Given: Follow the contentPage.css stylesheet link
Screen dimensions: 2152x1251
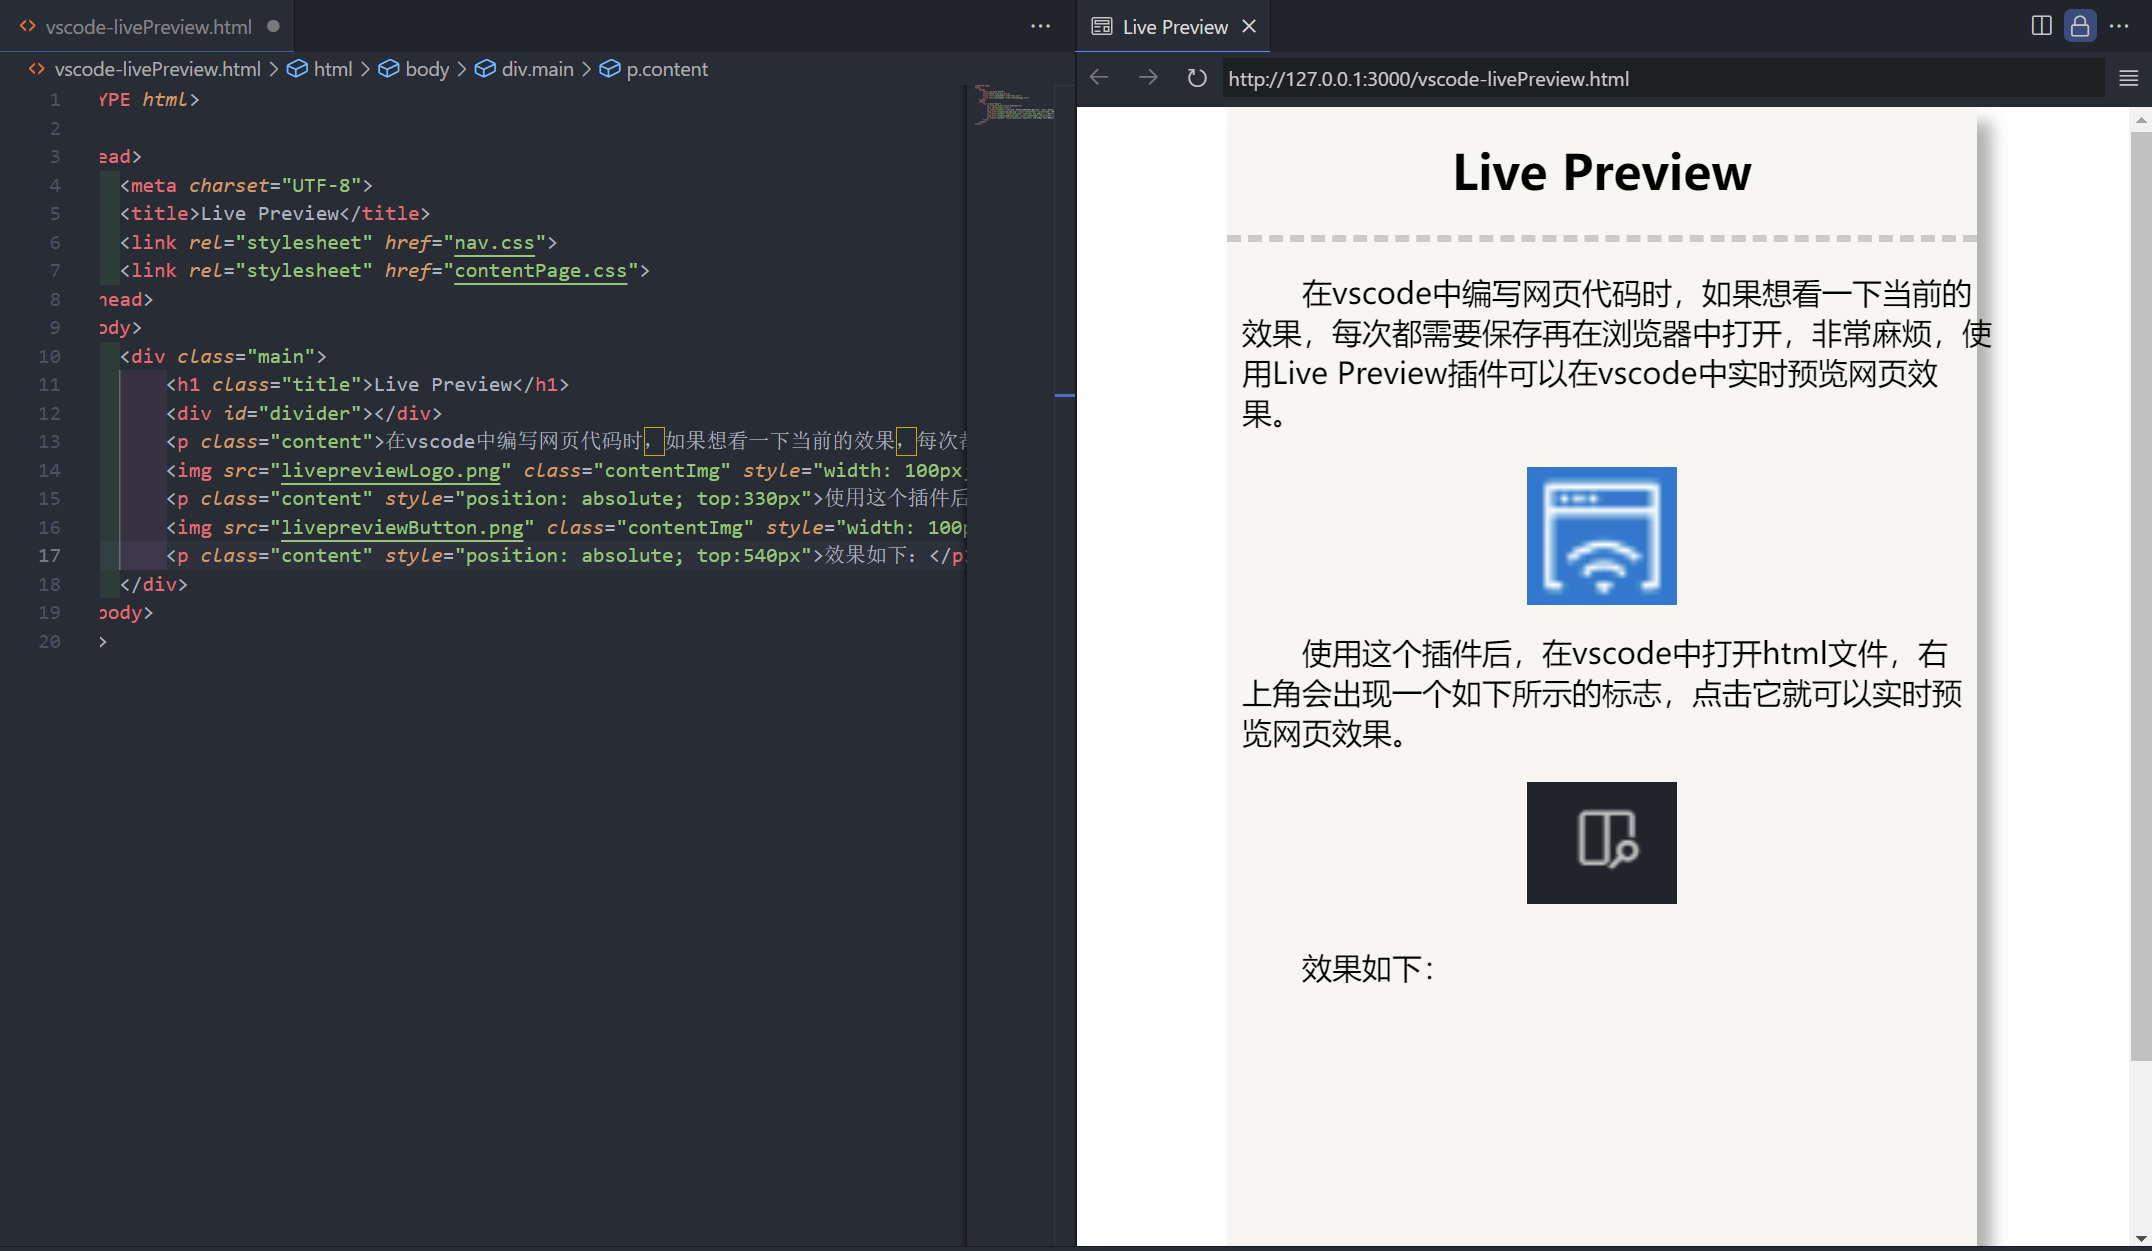Looking at the screenshot, I should pyautogui.click(x=540, y=270).
